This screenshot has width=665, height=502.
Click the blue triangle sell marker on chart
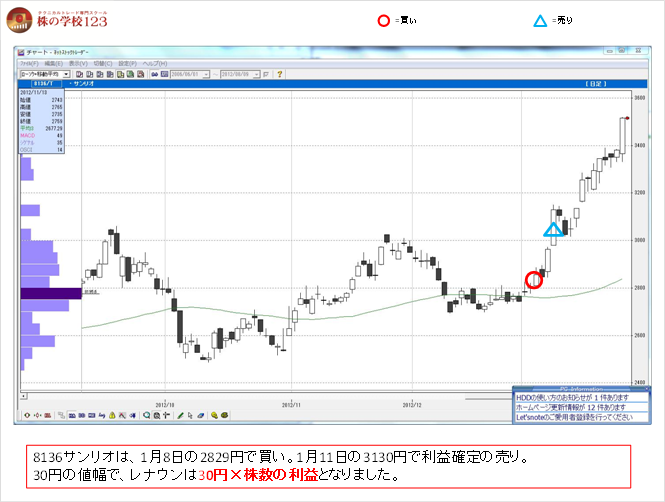coord(553,231)
